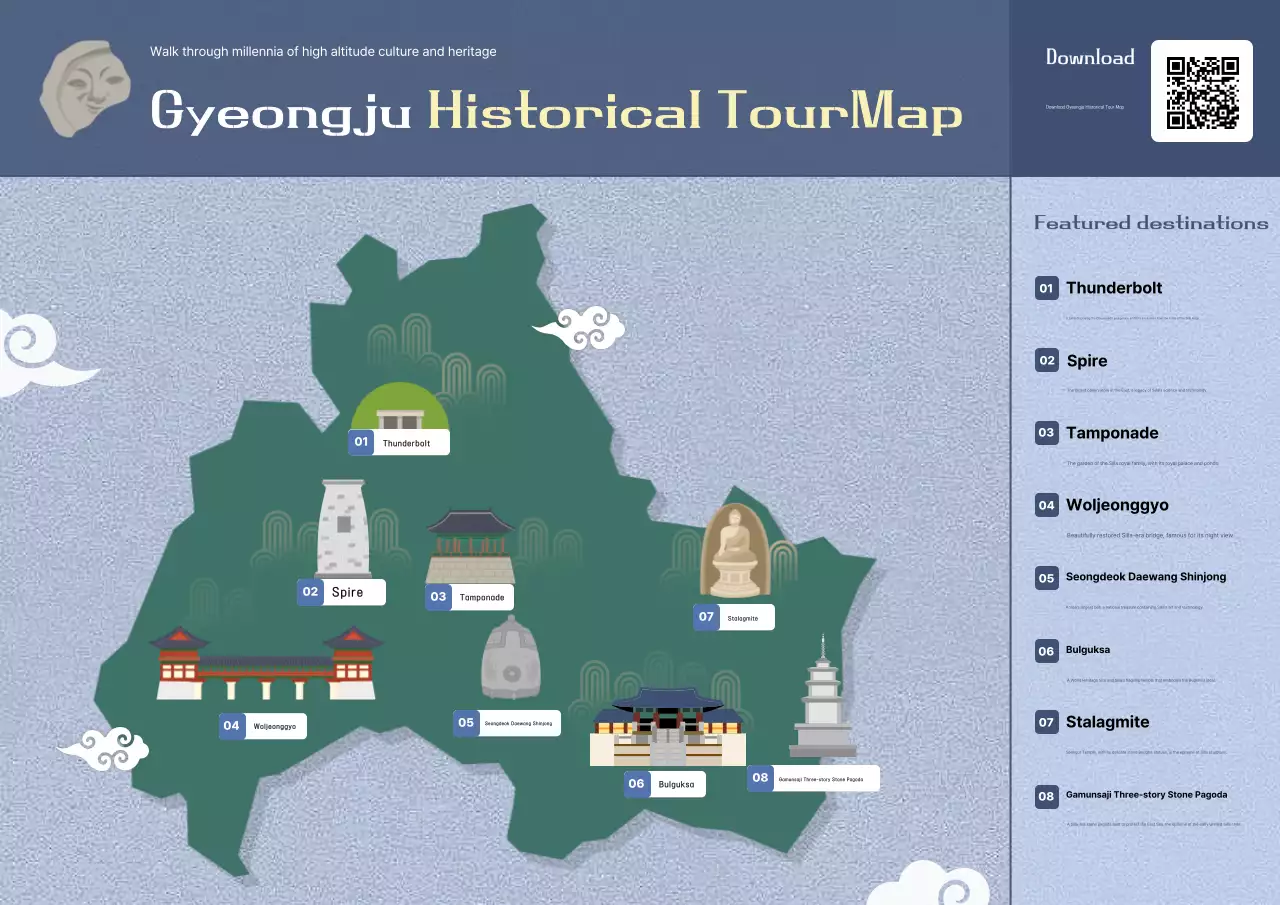
Task: Select the 06 Bulguksa map label
Action: (664, 784)
